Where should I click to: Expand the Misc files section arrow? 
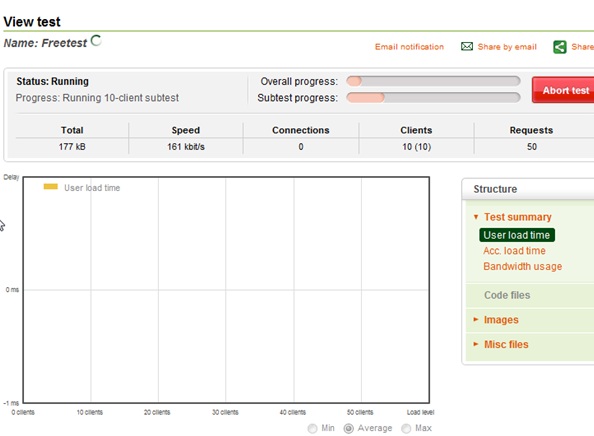pos(476,344)
